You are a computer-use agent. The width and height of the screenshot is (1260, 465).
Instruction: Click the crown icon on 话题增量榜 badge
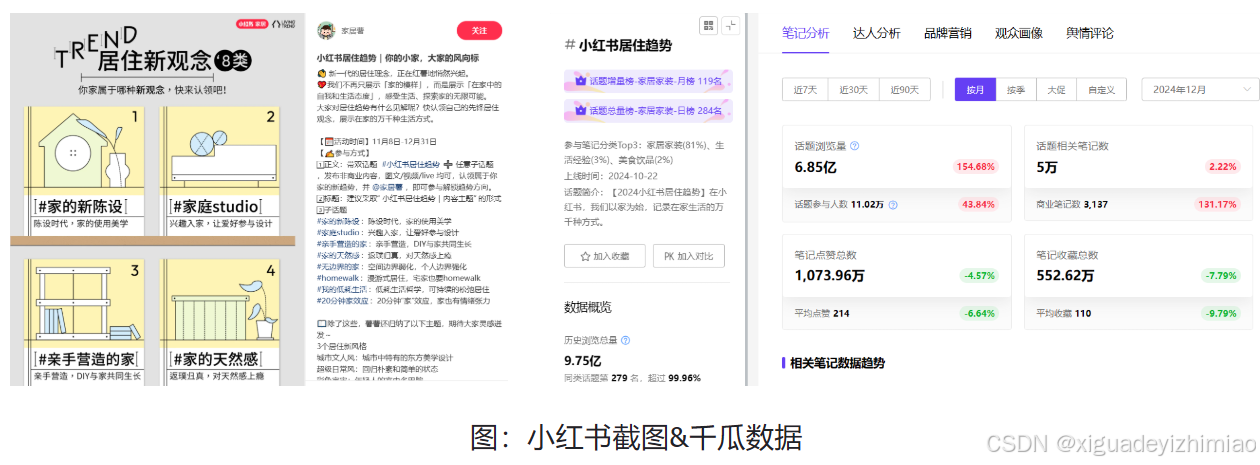(x=581, y=80)
